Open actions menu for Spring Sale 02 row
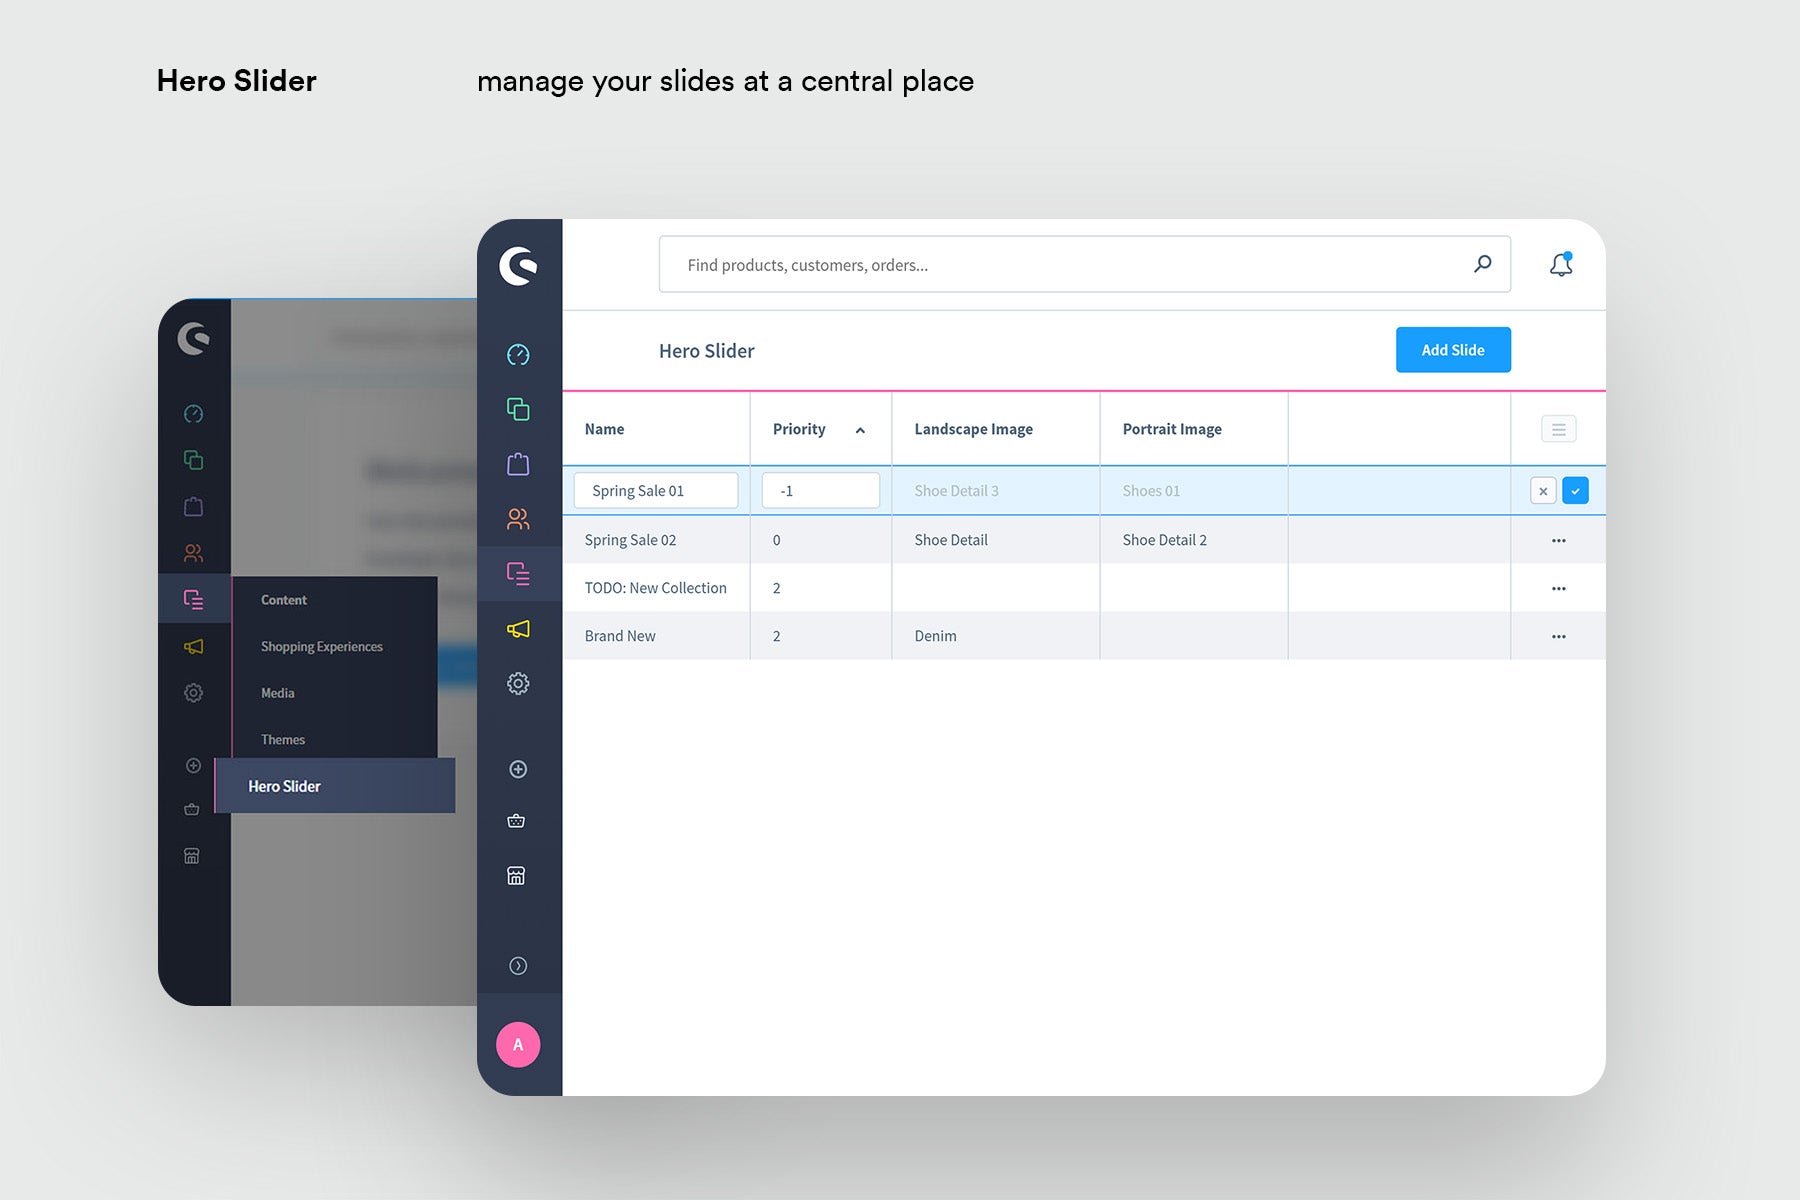1800x1200 pixels. pyautogui.click(x=1559, y=540)
